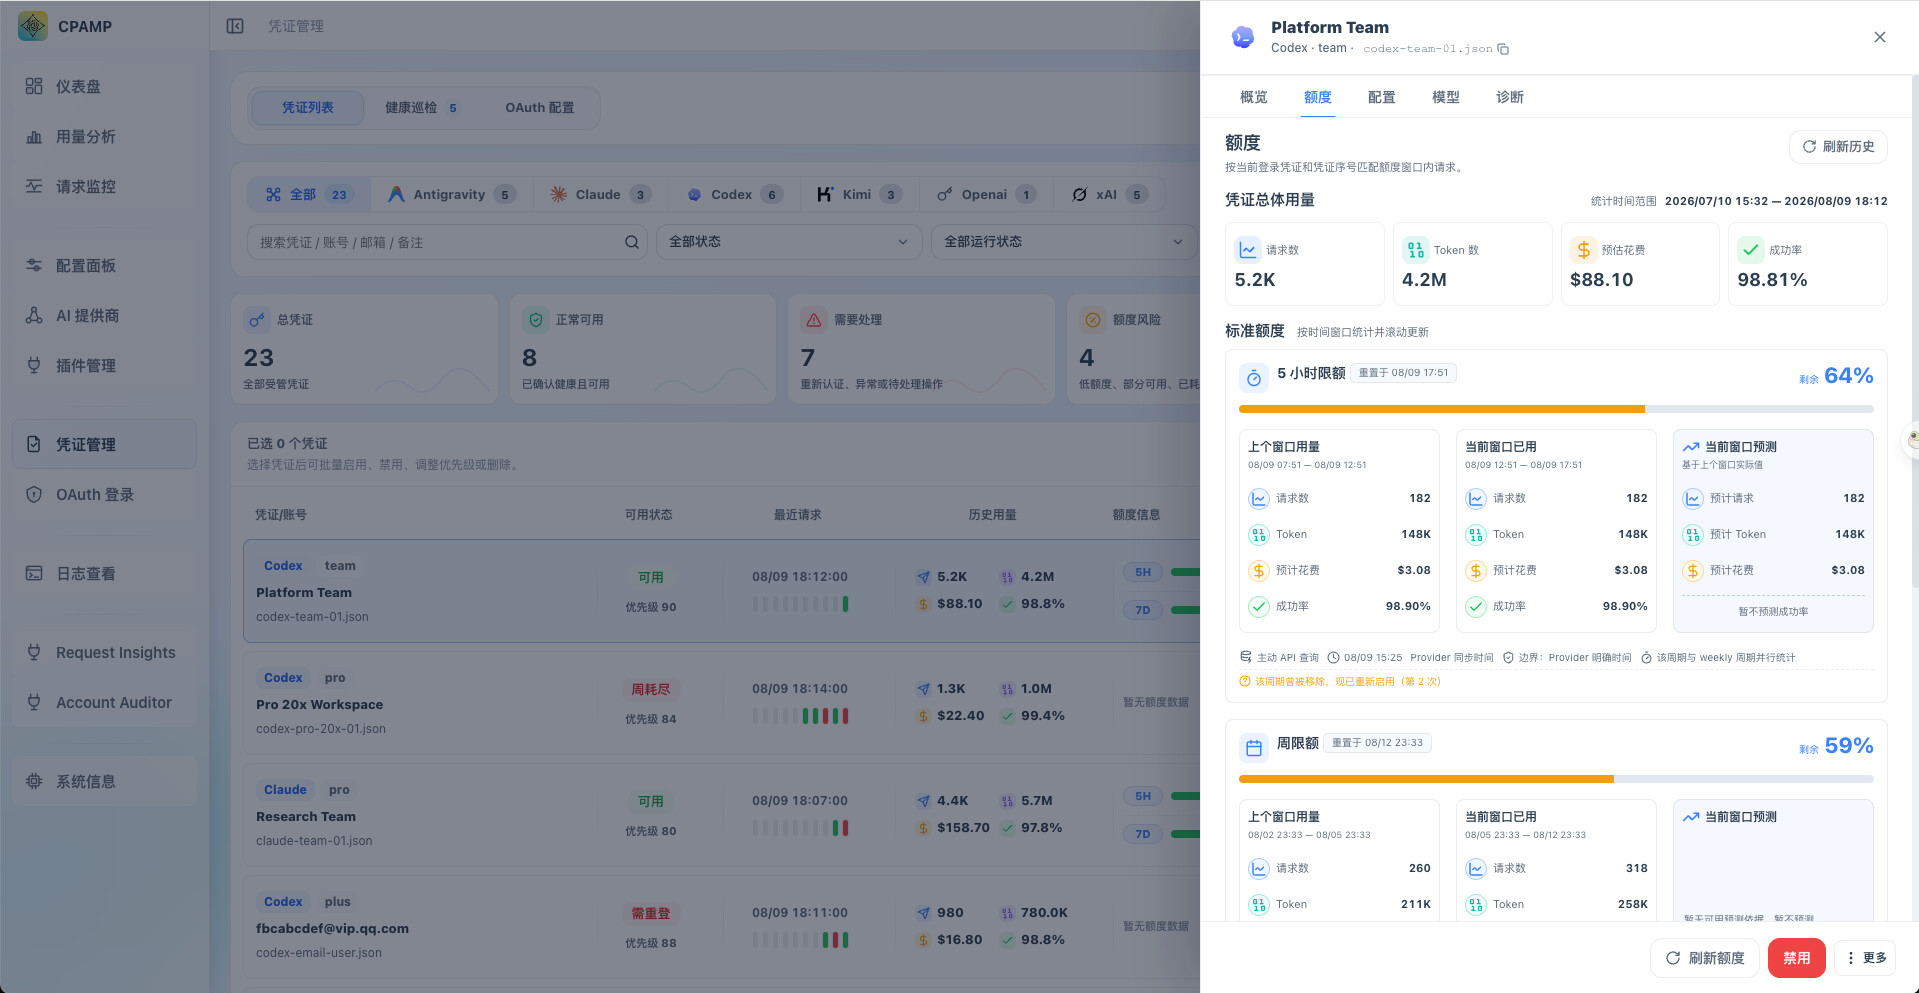1919x993 pixels.
Task: Open 用量分析 in the sidebar
Action: pyautogui.click(x=104, y=136)
